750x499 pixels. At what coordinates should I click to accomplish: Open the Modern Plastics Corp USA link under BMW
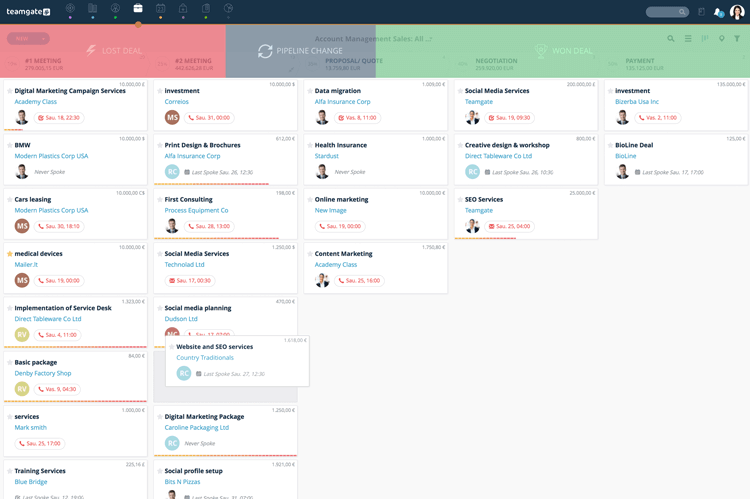(51, 156)
